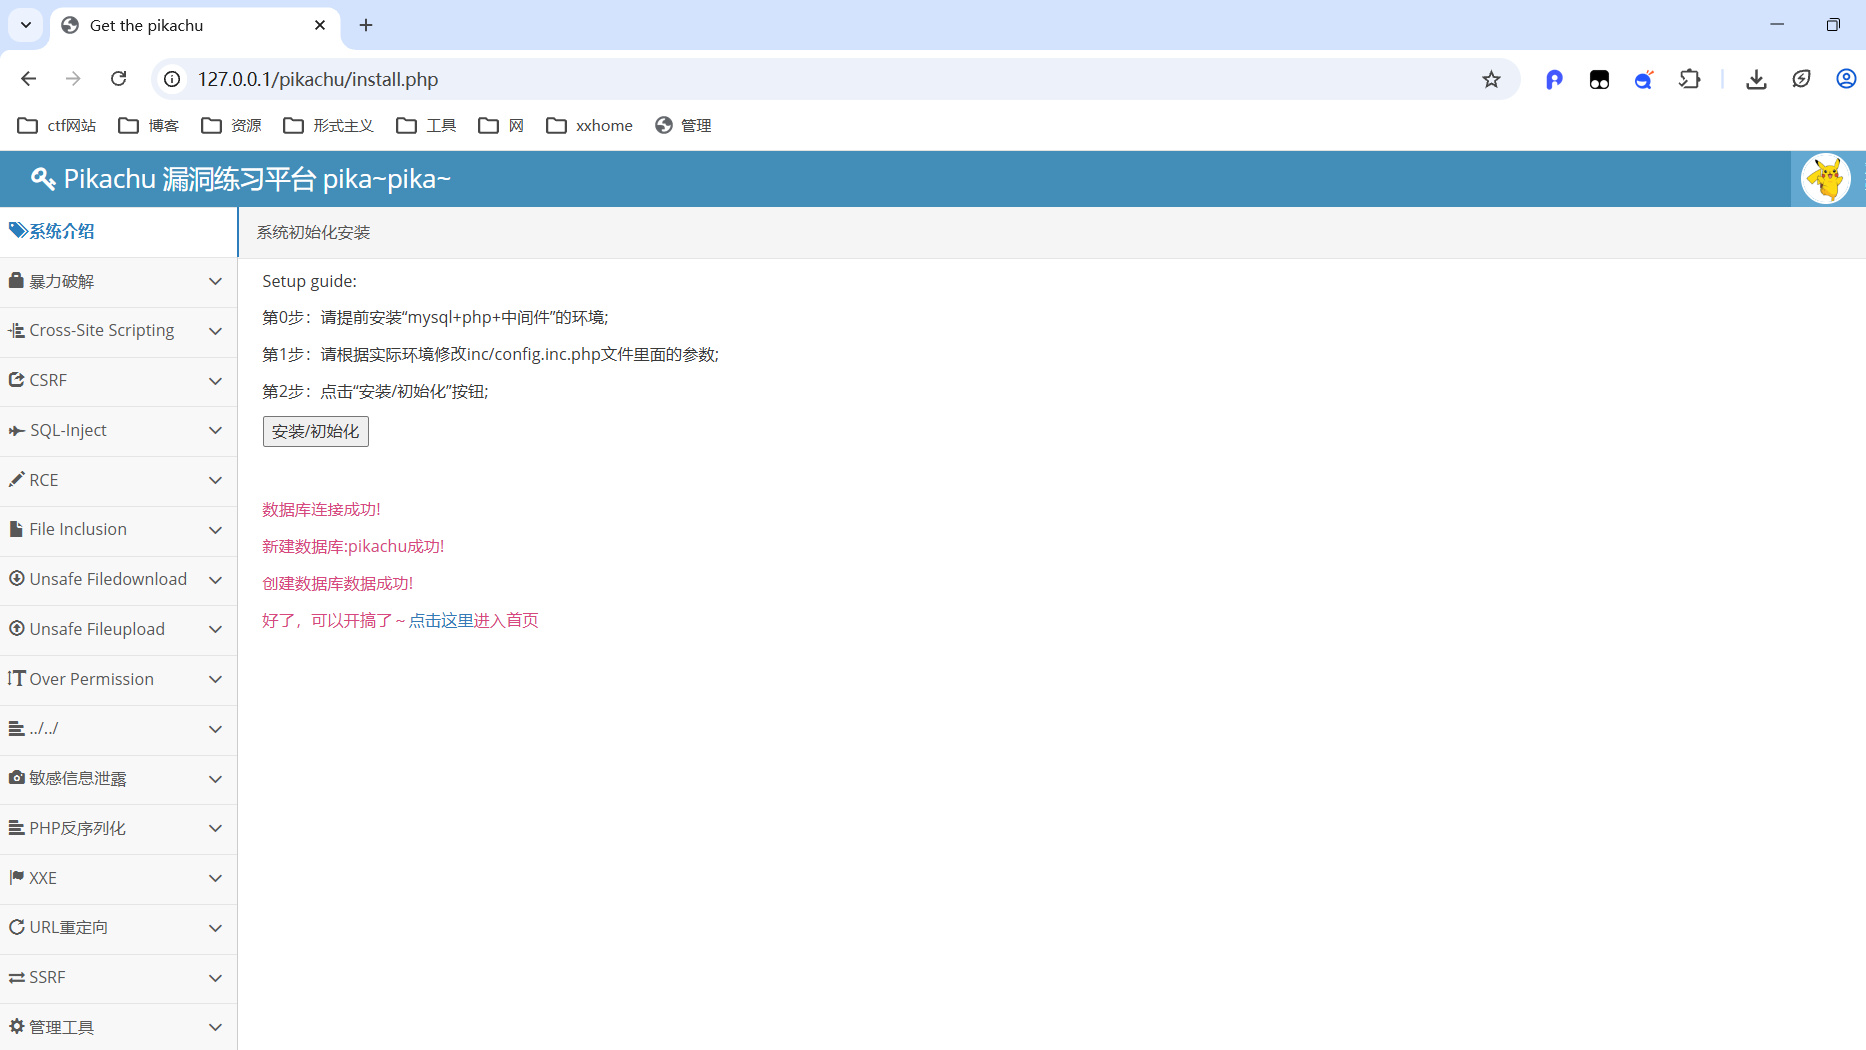Expand the SQL-Inject sidebar menu
1866x1050 pixels.
point(118,431)
